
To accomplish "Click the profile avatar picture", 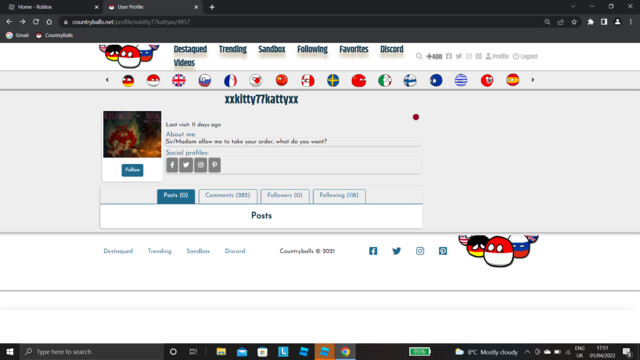I will point(132,134).
